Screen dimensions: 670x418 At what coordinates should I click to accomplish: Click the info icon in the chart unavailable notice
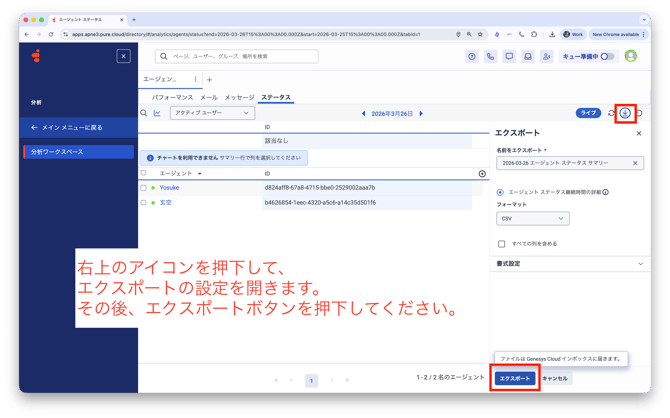coord(150,158)
